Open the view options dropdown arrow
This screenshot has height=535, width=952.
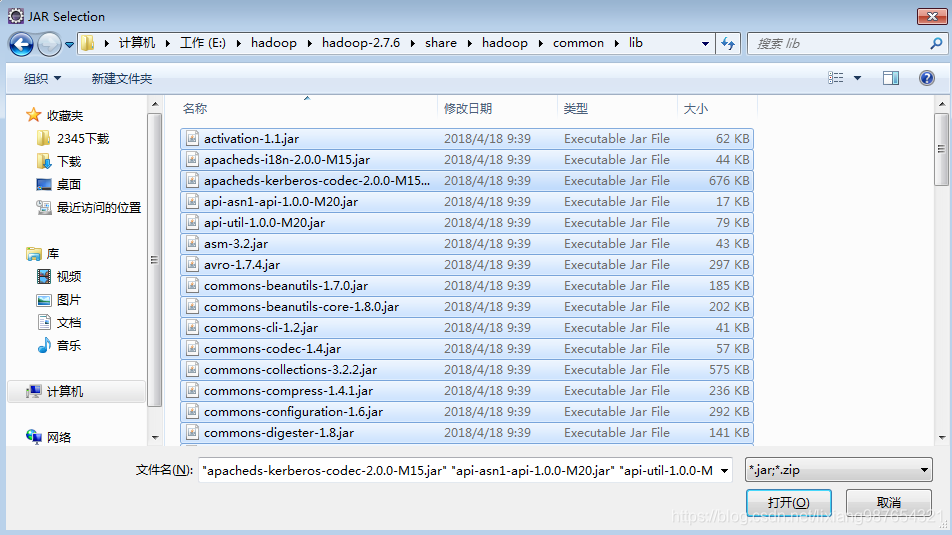[857, 78]
